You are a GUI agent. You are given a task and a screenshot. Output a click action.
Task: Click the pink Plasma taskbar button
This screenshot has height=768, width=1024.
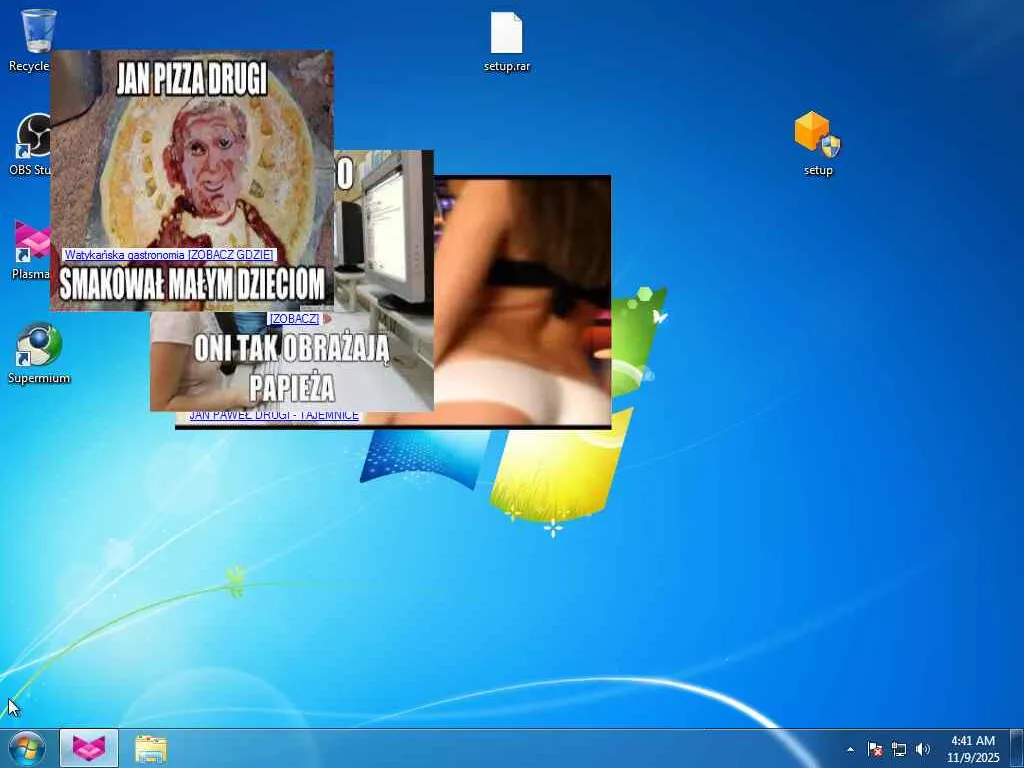coord(89,748)
